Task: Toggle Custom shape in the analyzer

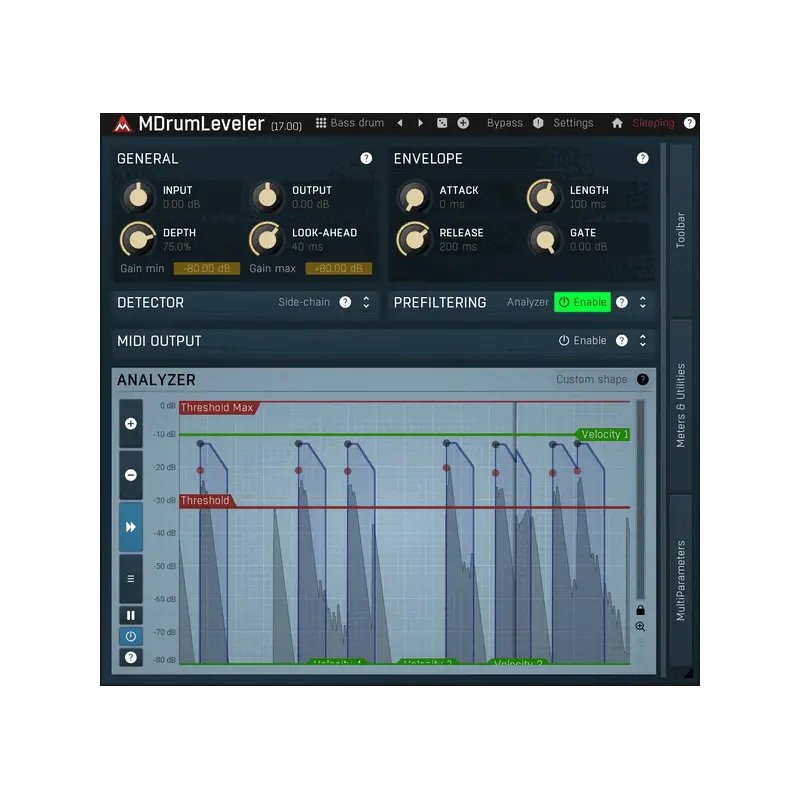Action: click(x=591, y=379)
